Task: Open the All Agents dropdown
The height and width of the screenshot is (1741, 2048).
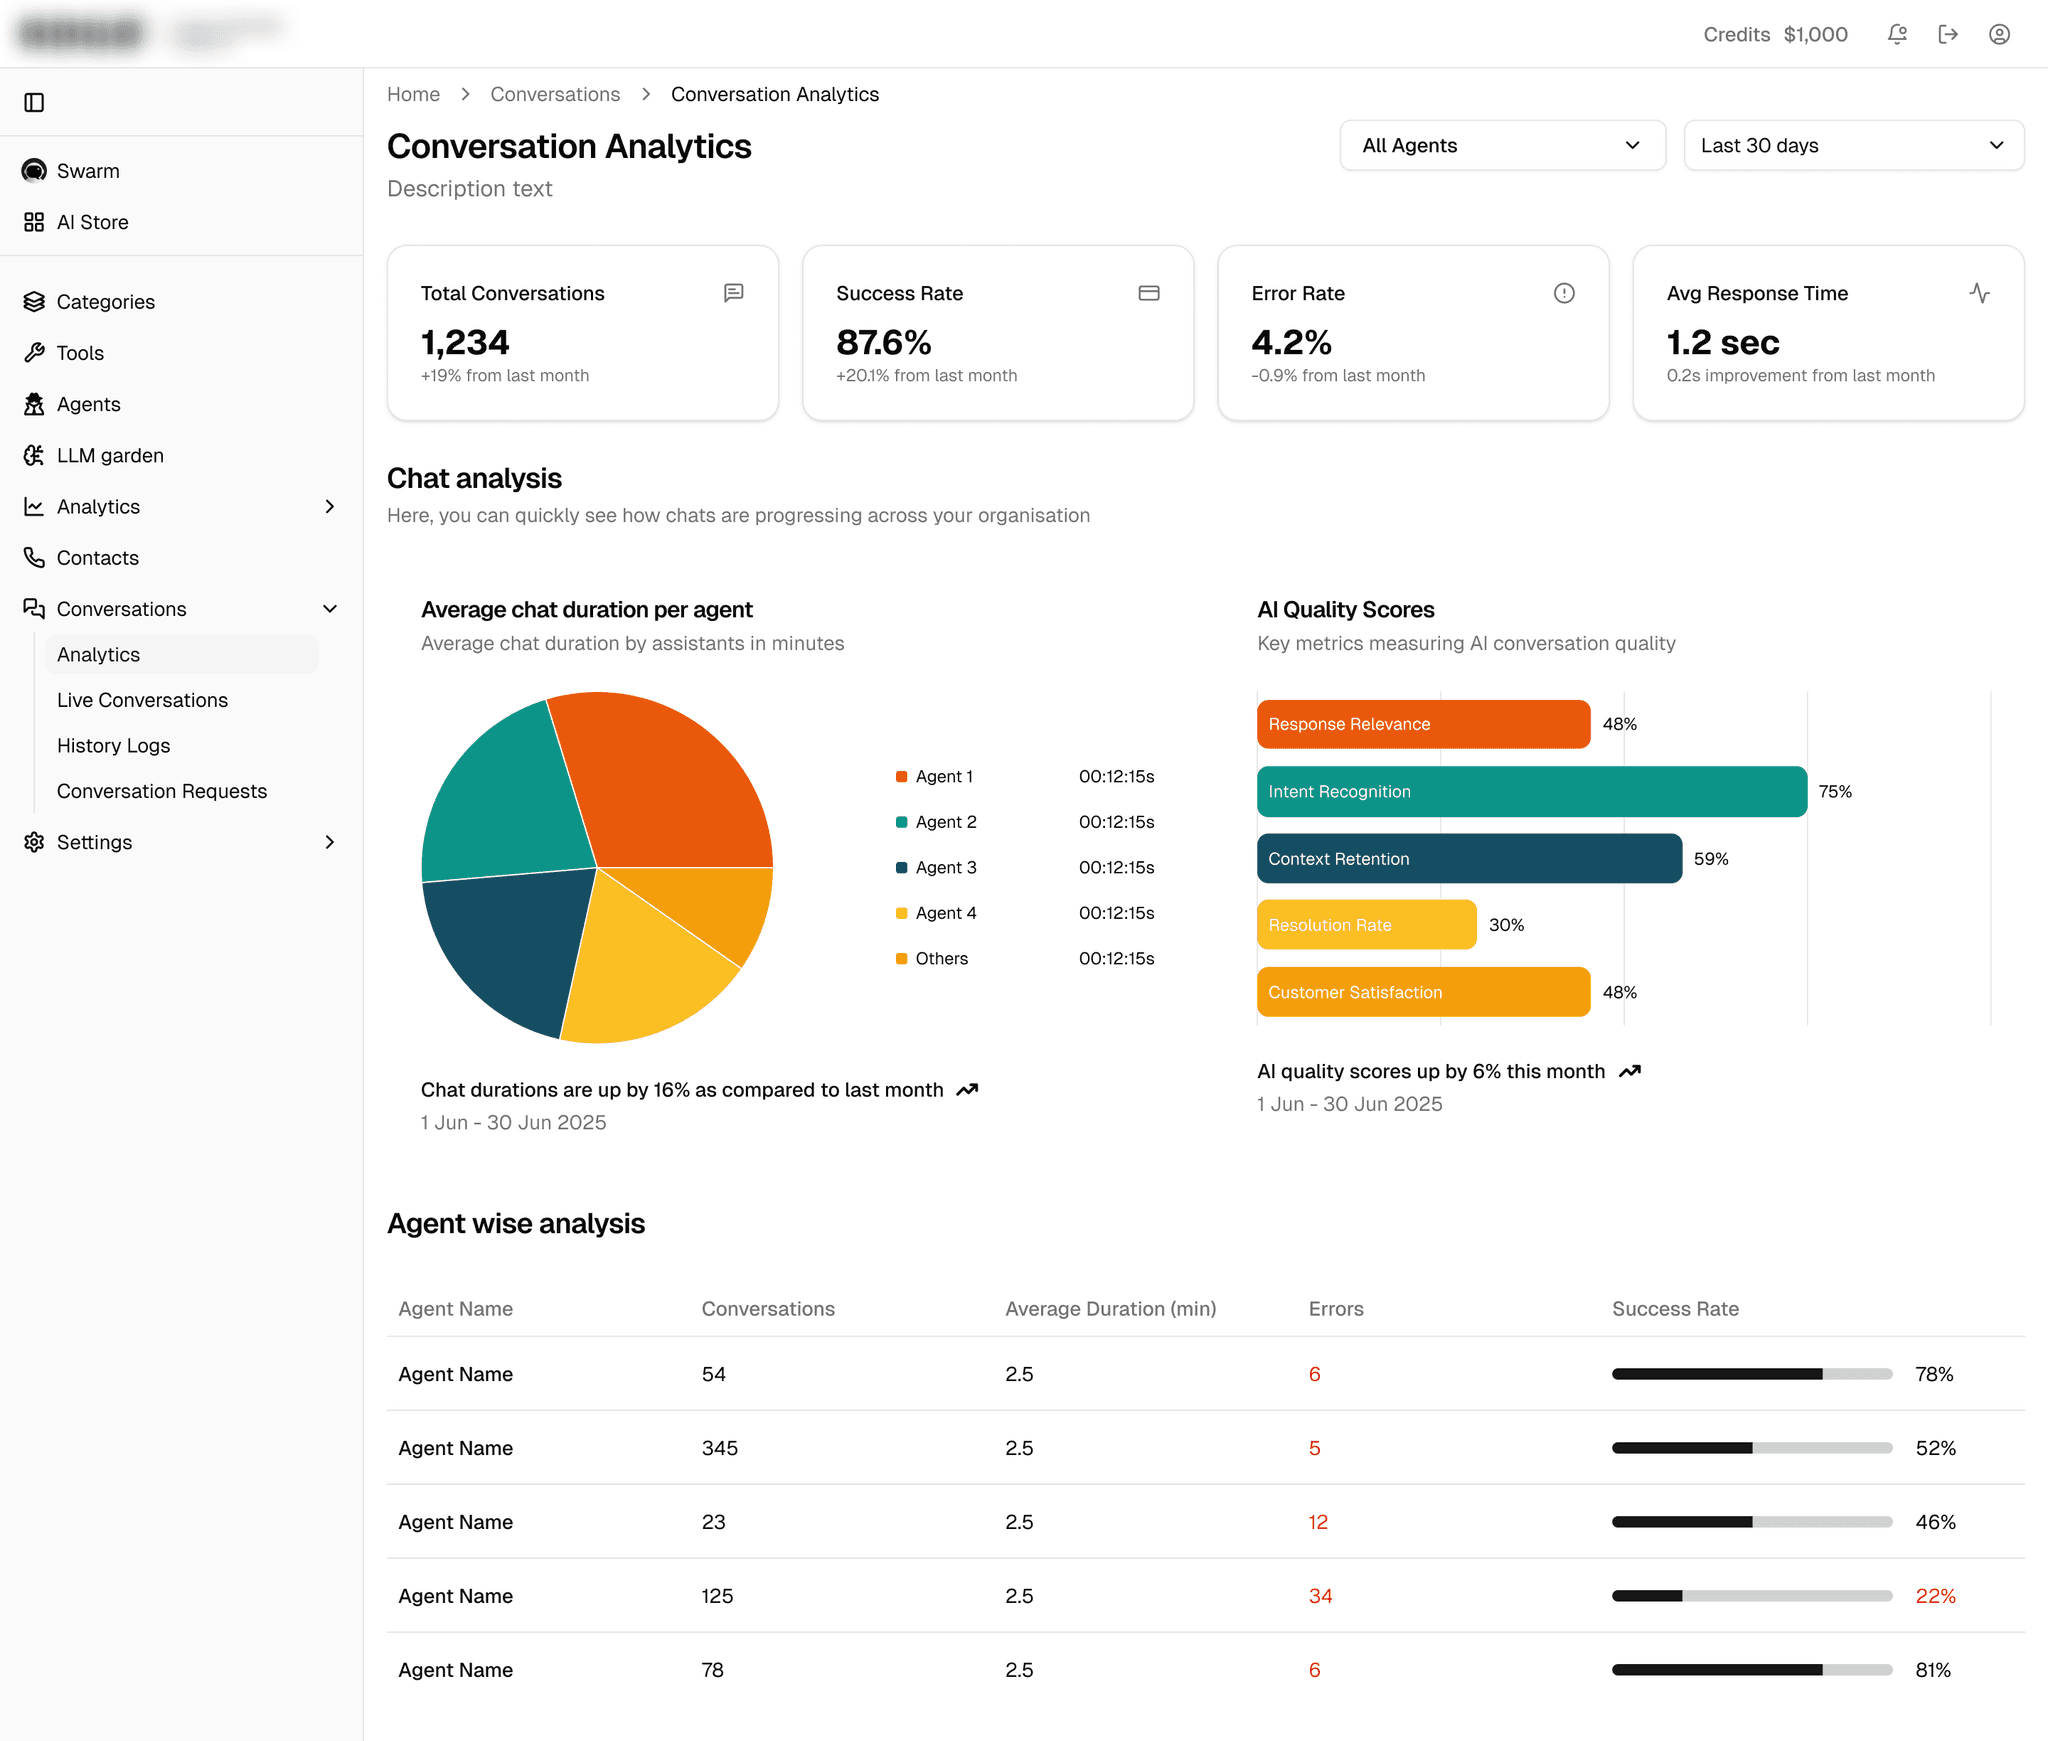Action: coord(1502,145)
